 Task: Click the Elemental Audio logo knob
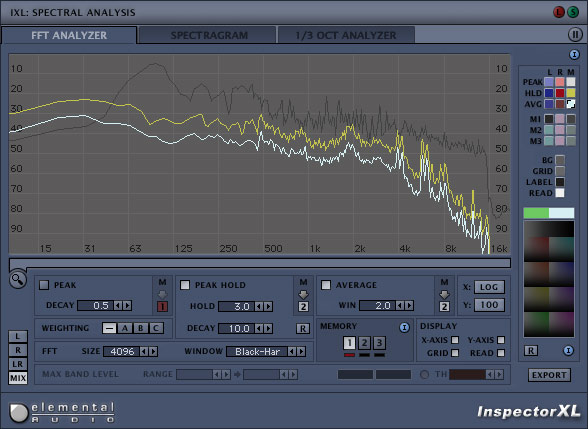point(18,412)
